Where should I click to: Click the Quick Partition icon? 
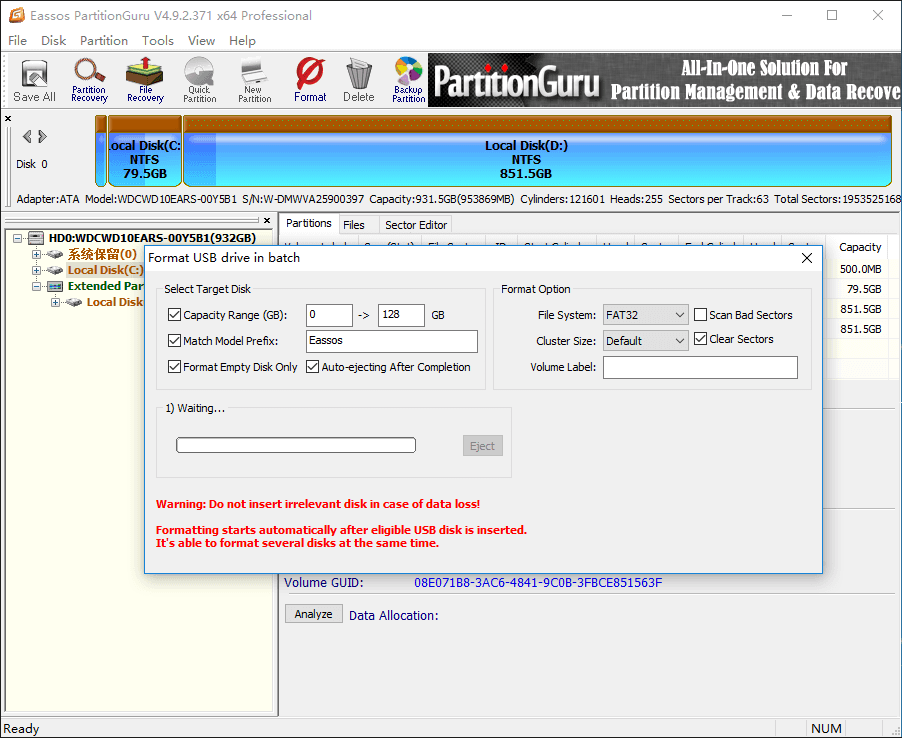click(x=200, y=81)
